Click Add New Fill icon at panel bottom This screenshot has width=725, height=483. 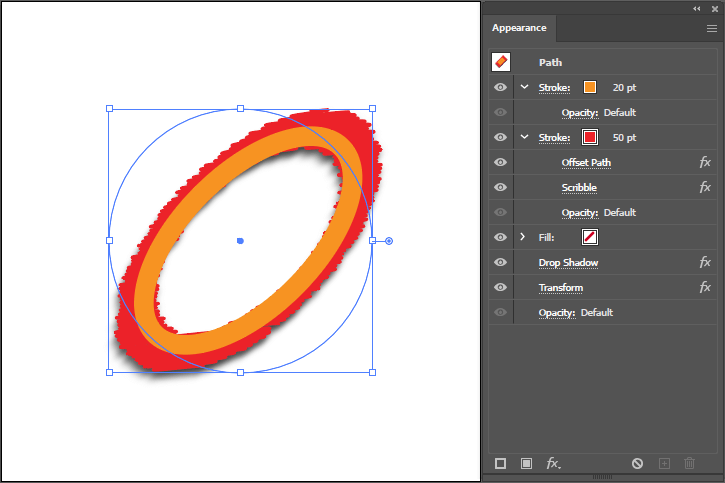point(526,463)
